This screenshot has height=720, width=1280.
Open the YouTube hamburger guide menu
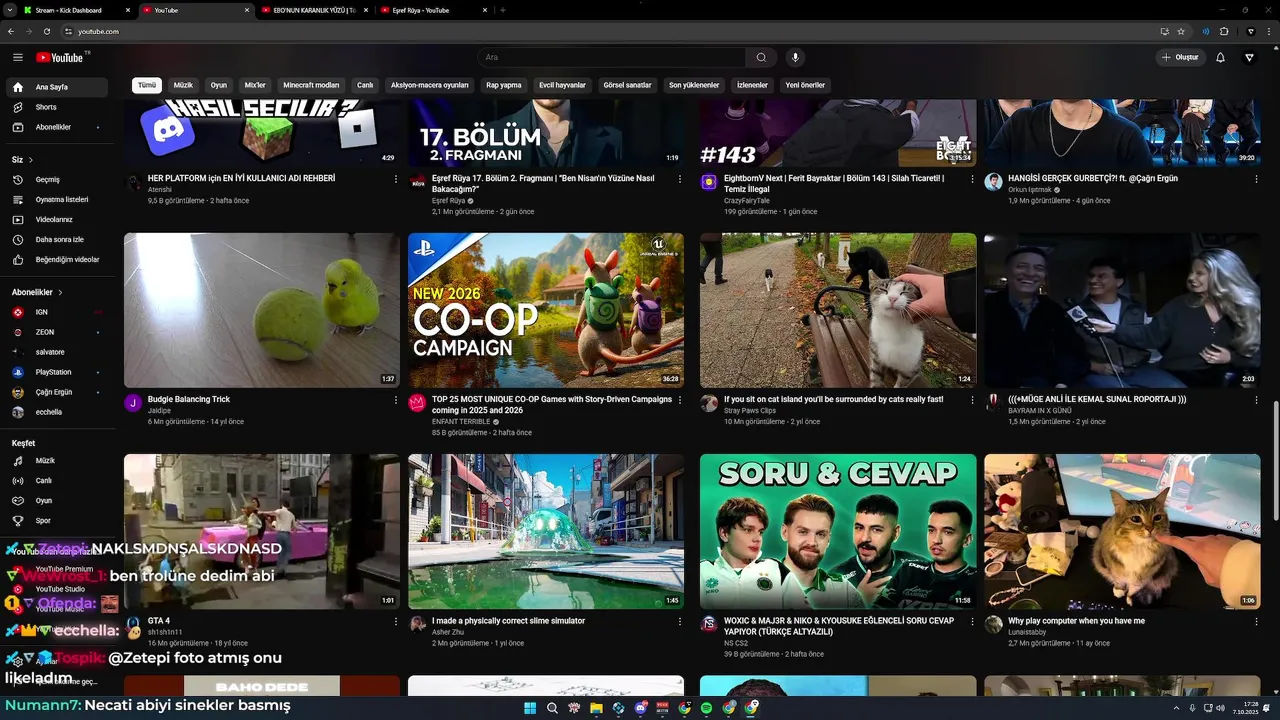coord(17,58)
